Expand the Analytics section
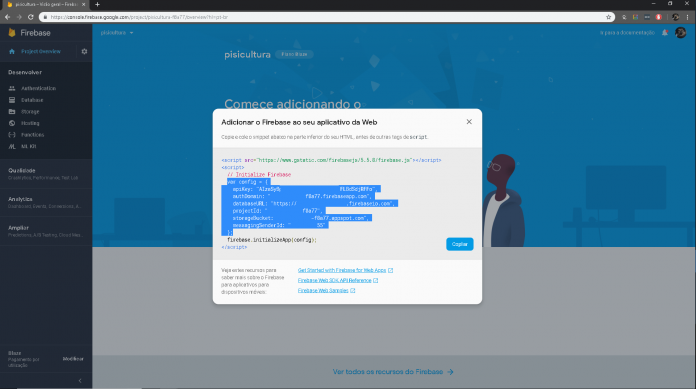This screenshot has height=389, width=696. (x=46, y=202)
